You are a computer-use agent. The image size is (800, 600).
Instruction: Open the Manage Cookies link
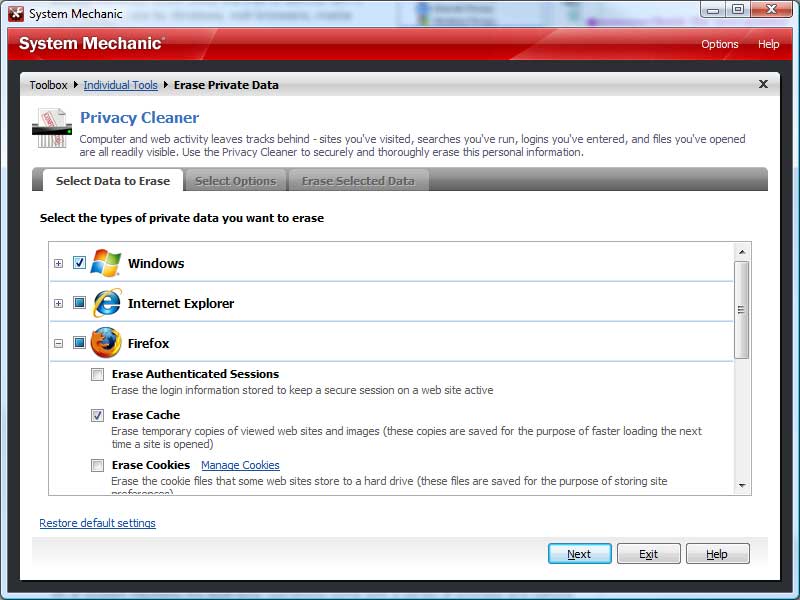click(240, 465)
